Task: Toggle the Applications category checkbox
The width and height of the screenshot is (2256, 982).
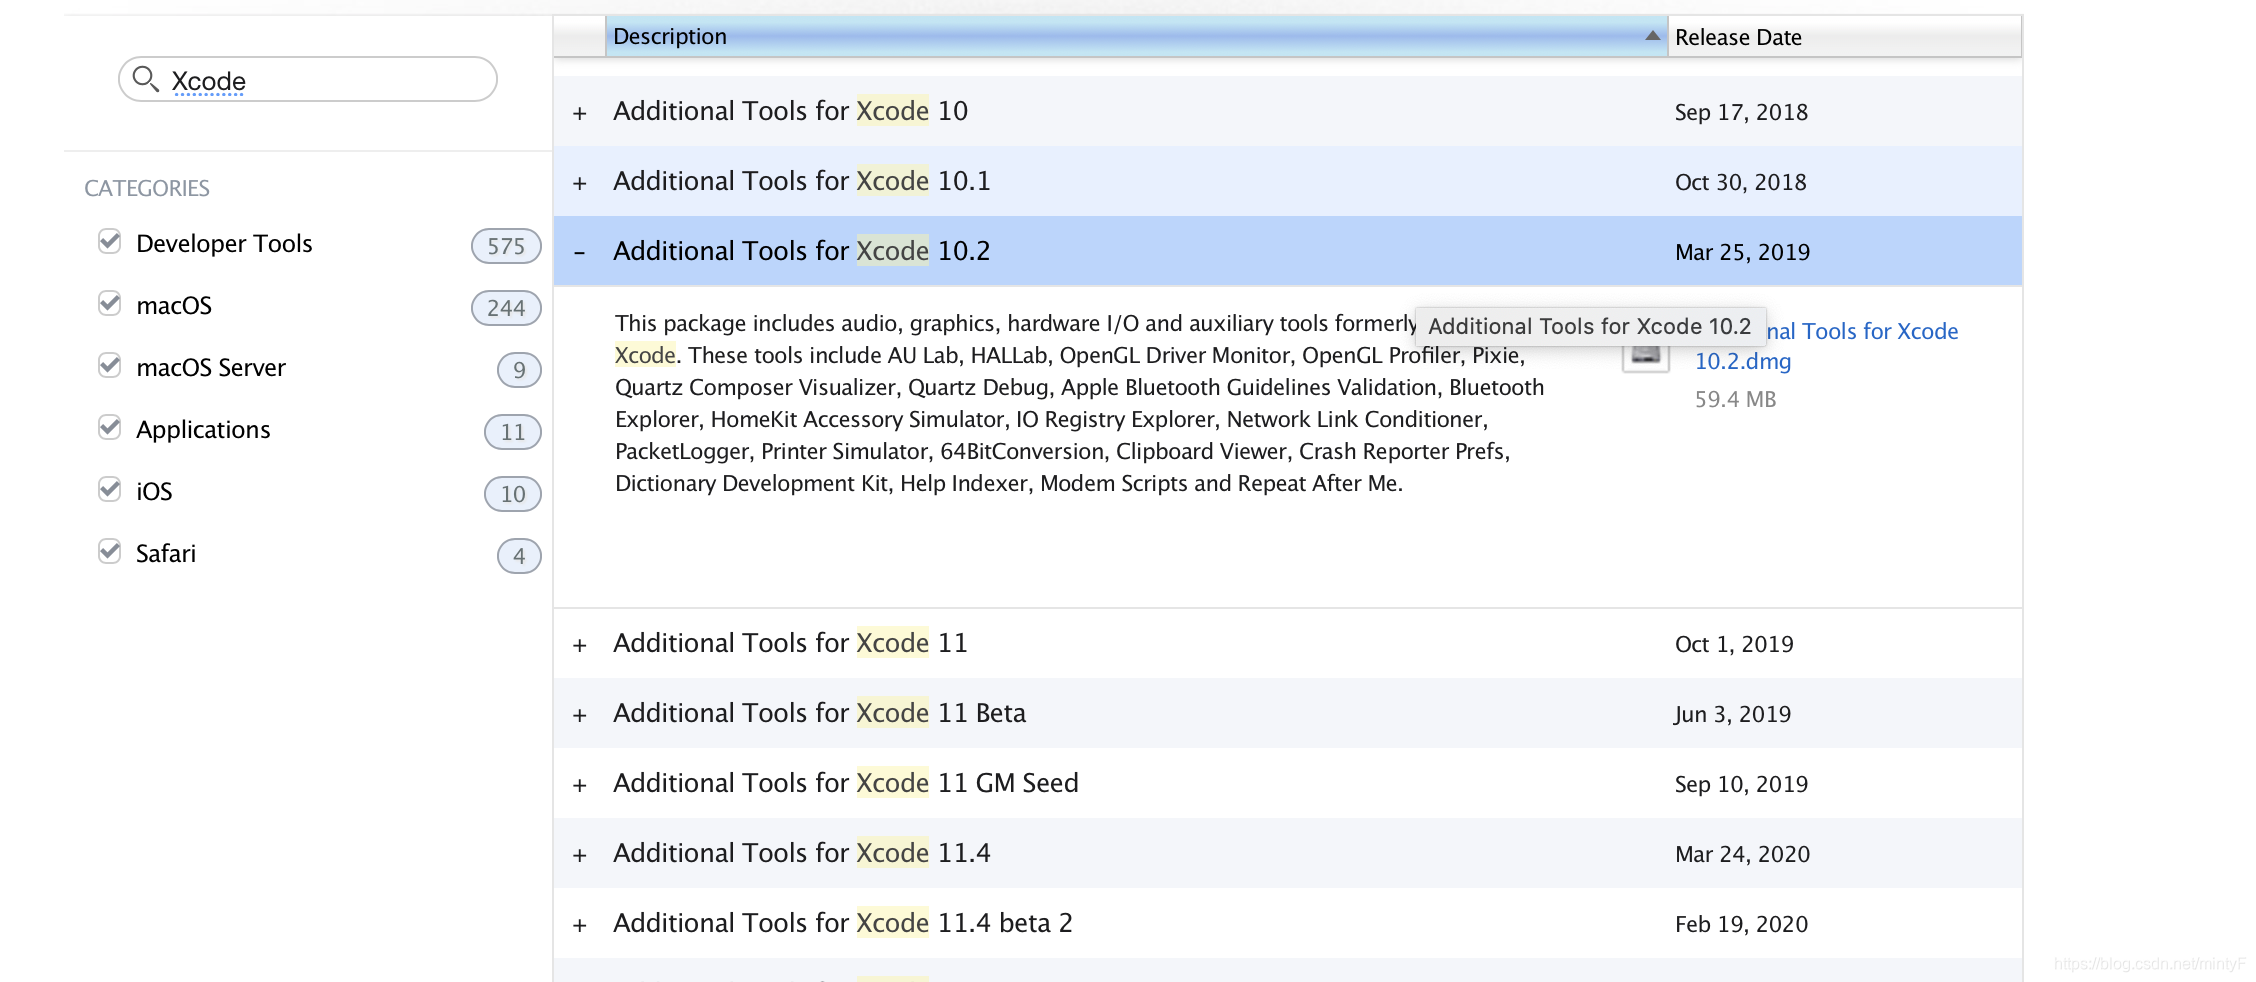Action: (110, 428)
